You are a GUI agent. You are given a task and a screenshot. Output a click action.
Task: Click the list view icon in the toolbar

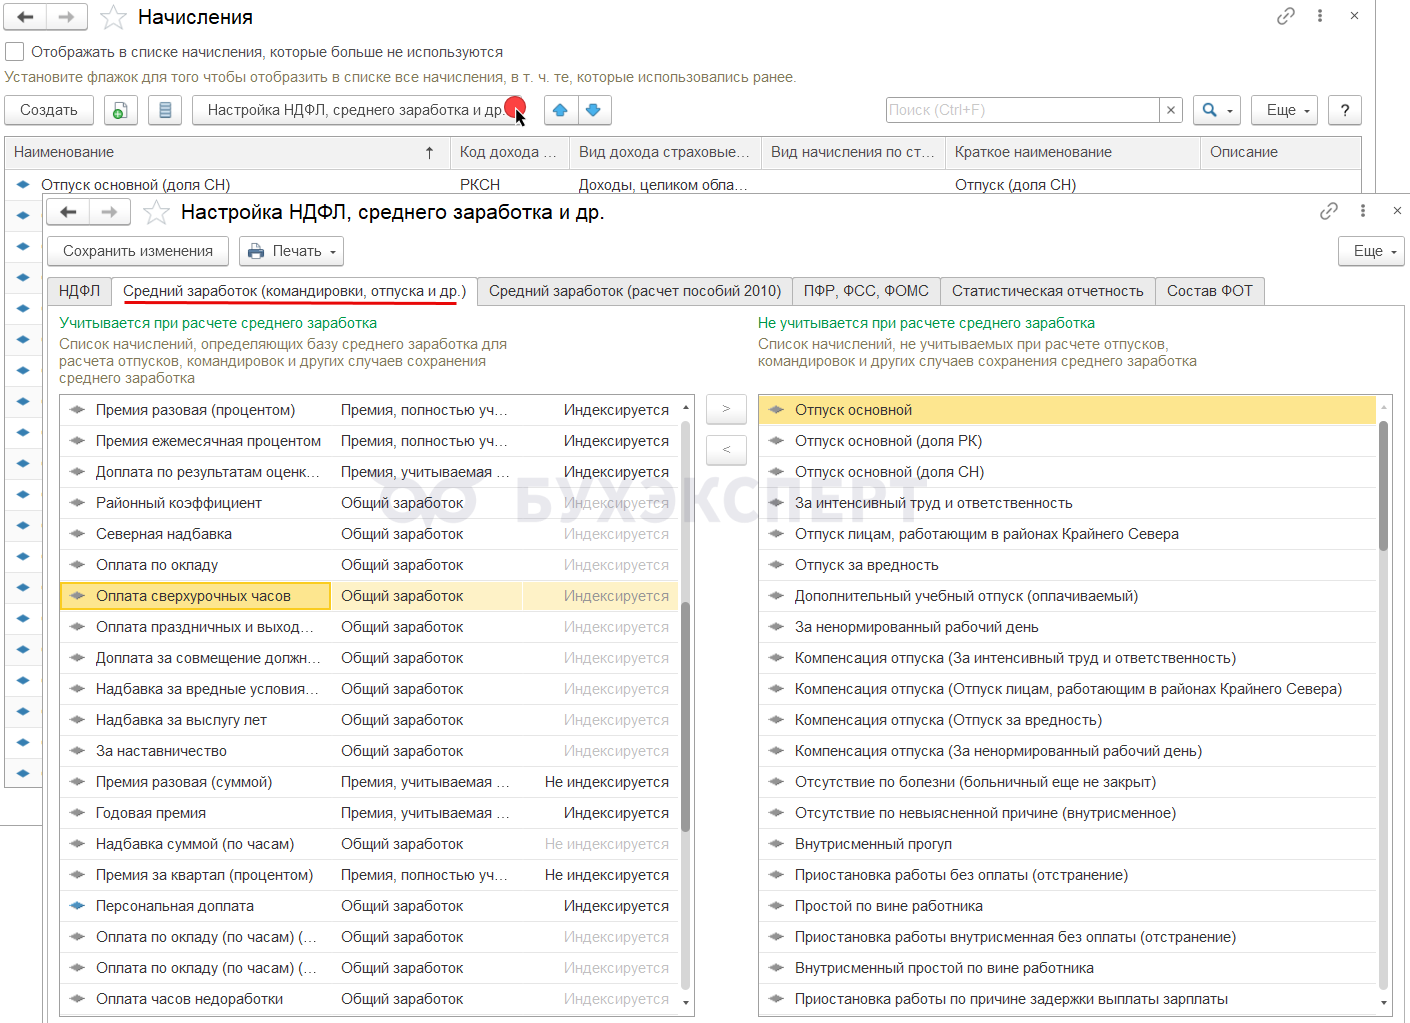pos(165,110)
